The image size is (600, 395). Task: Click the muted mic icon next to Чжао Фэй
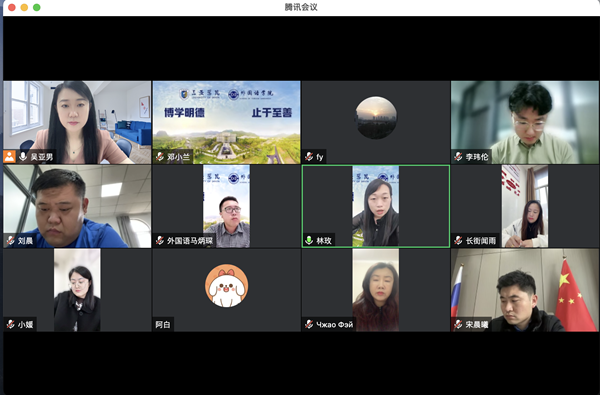[309, 324]
